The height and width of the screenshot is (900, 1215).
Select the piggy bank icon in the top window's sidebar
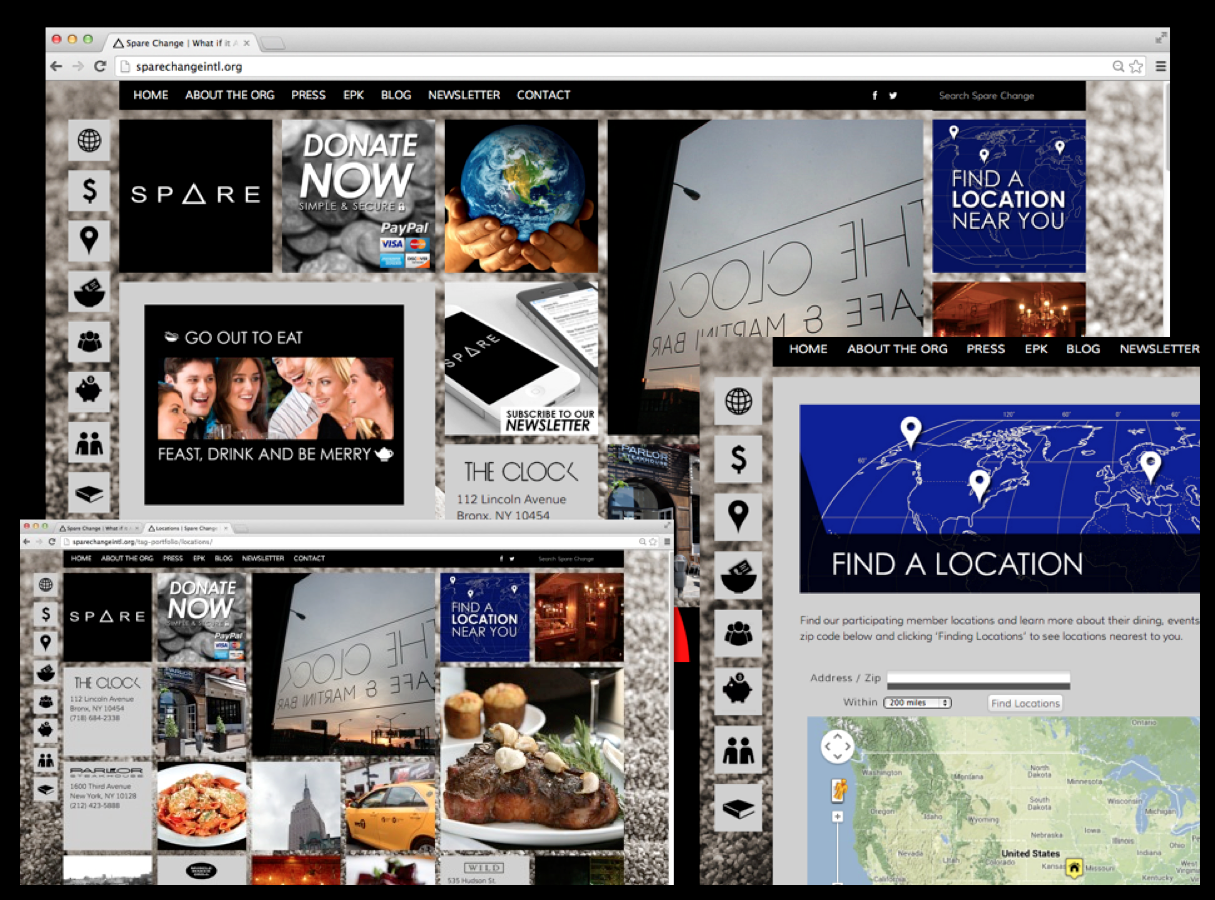89,392
